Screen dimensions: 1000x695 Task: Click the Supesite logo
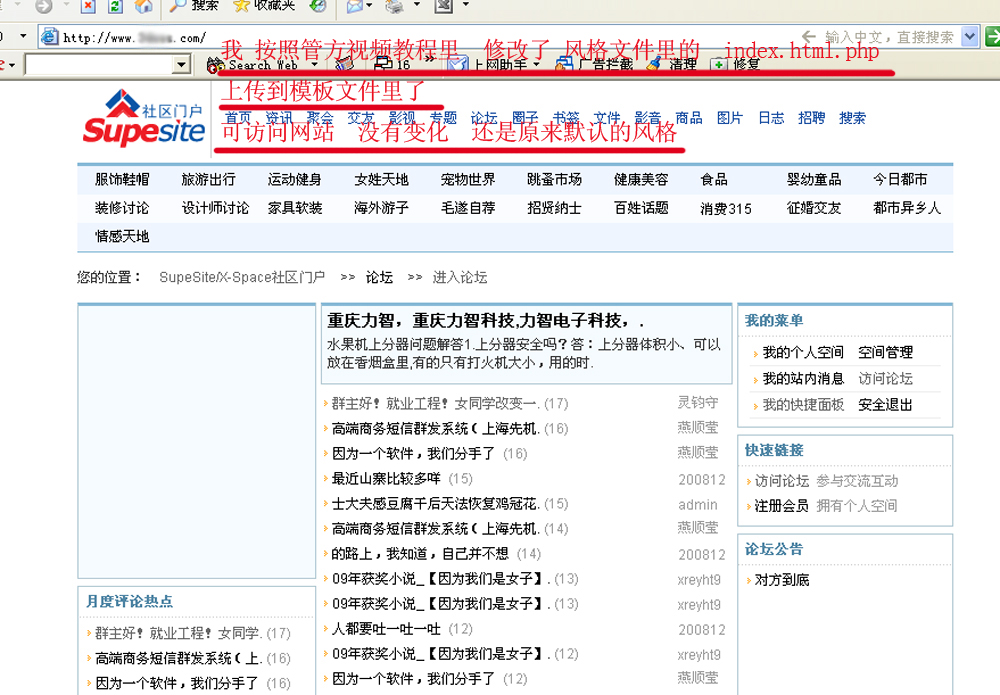click(143, 117)
